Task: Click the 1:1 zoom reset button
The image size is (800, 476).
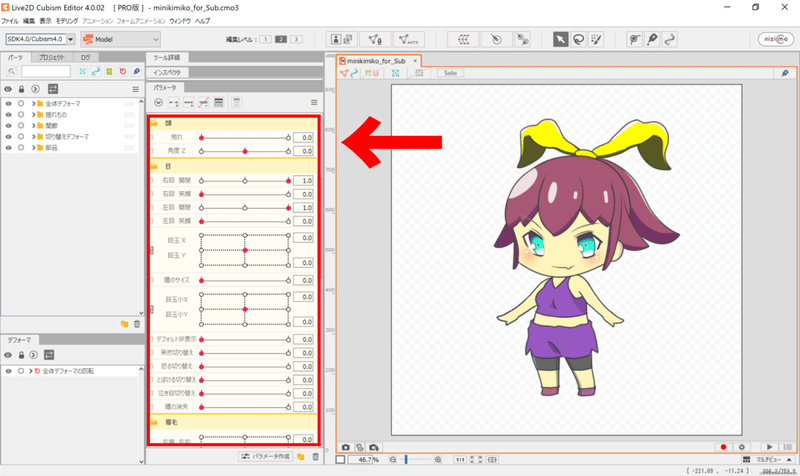Action: (460, 460)
